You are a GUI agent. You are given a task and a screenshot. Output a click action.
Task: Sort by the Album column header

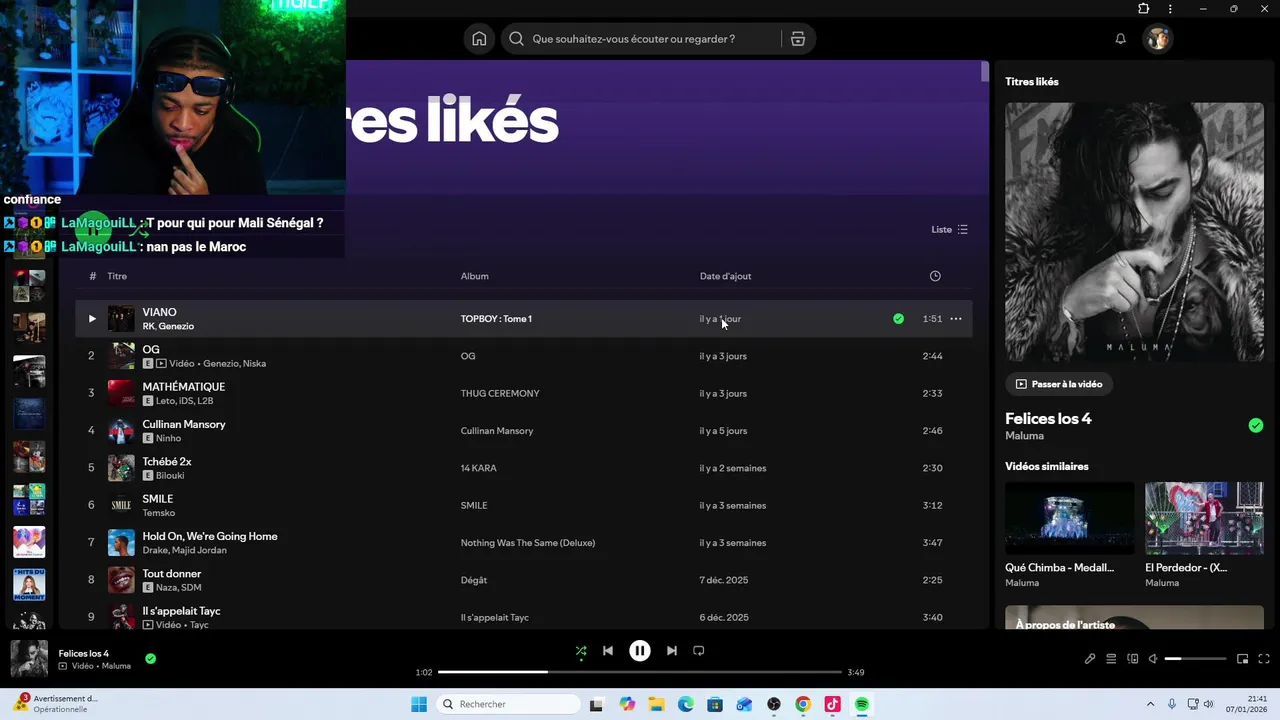click(474, 276)
